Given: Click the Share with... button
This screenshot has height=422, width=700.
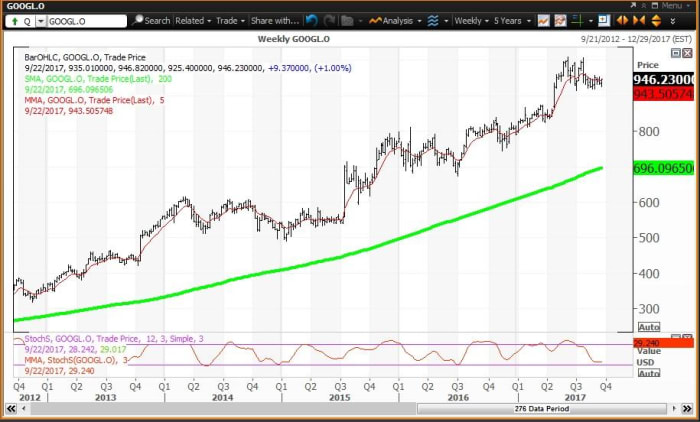Looking at the screenshot, I should 275,20.
